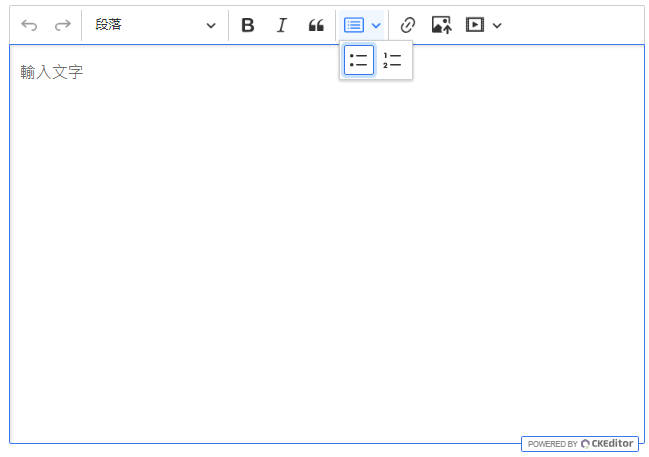Select bulleted list option
Image resolution: width=649 pixels, height=457 pixels.
(359, 60)
